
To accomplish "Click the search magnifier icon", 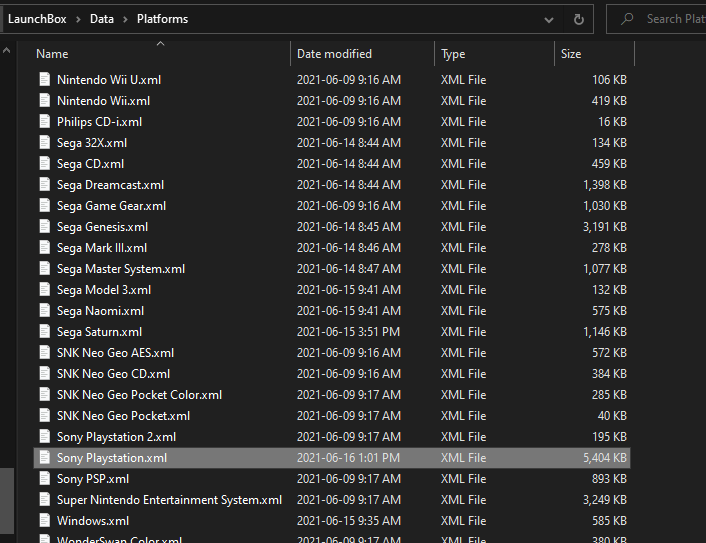I will click(x=627, y=19).
